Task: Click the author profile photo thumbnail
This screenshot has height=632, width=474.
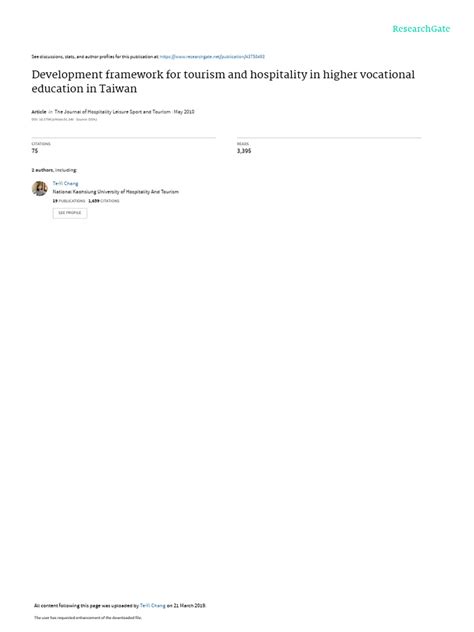Action: coord(40,188)
